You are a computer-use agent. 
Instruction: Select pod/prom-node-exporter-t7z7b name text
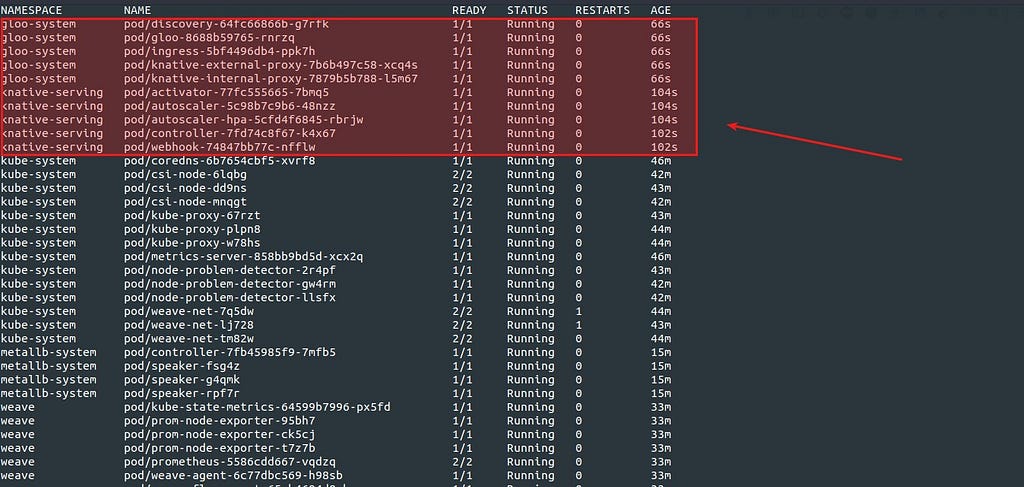pos(219,449)
